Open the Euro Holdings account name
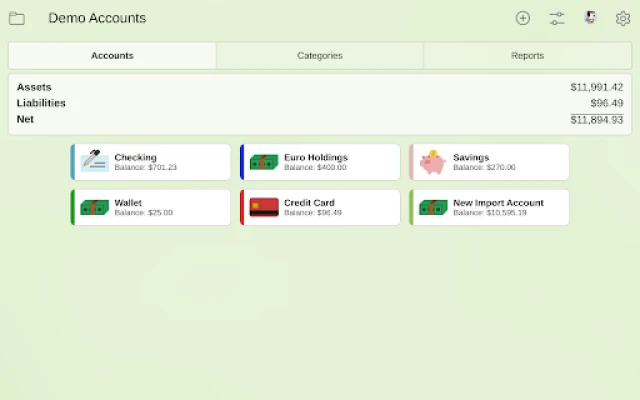The height and width of the screenshot is (400, 640). click(x=315, y=157)
